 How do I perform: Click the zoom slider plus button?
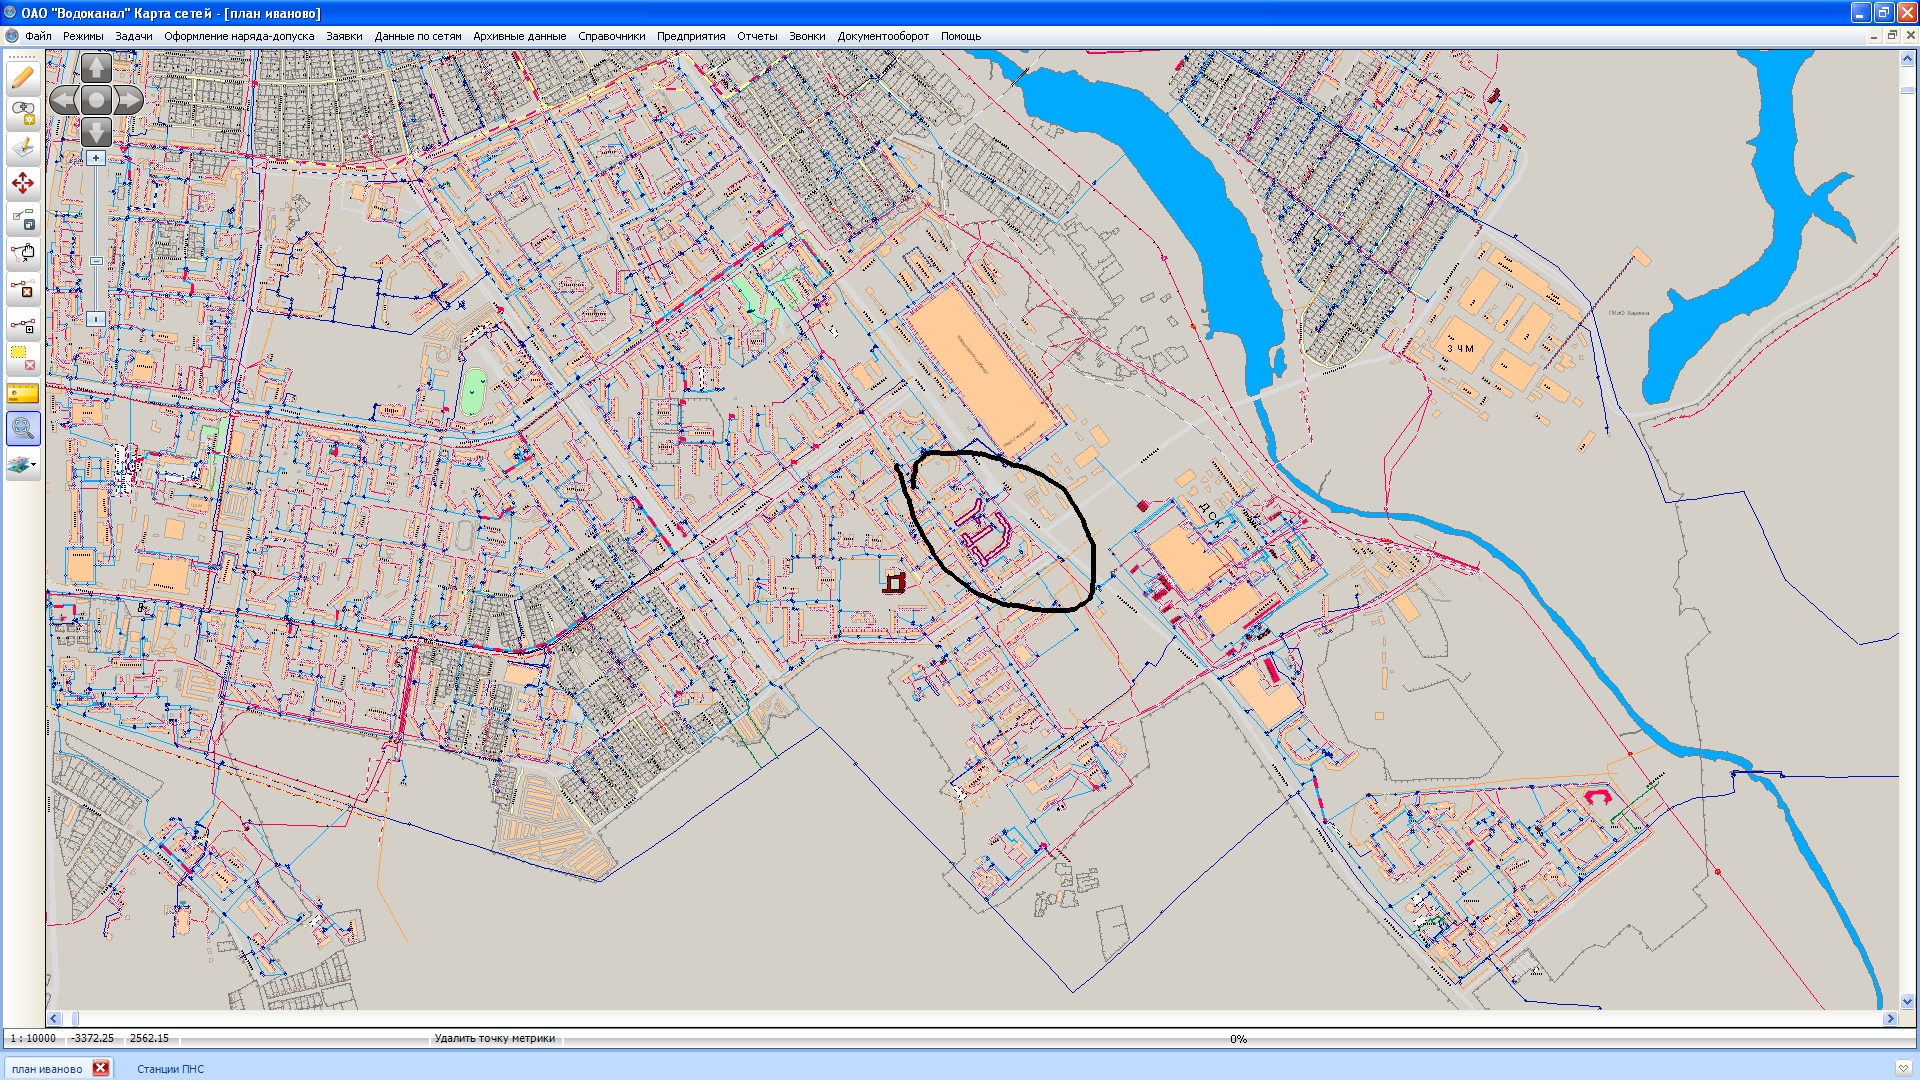tap(96, 158)
